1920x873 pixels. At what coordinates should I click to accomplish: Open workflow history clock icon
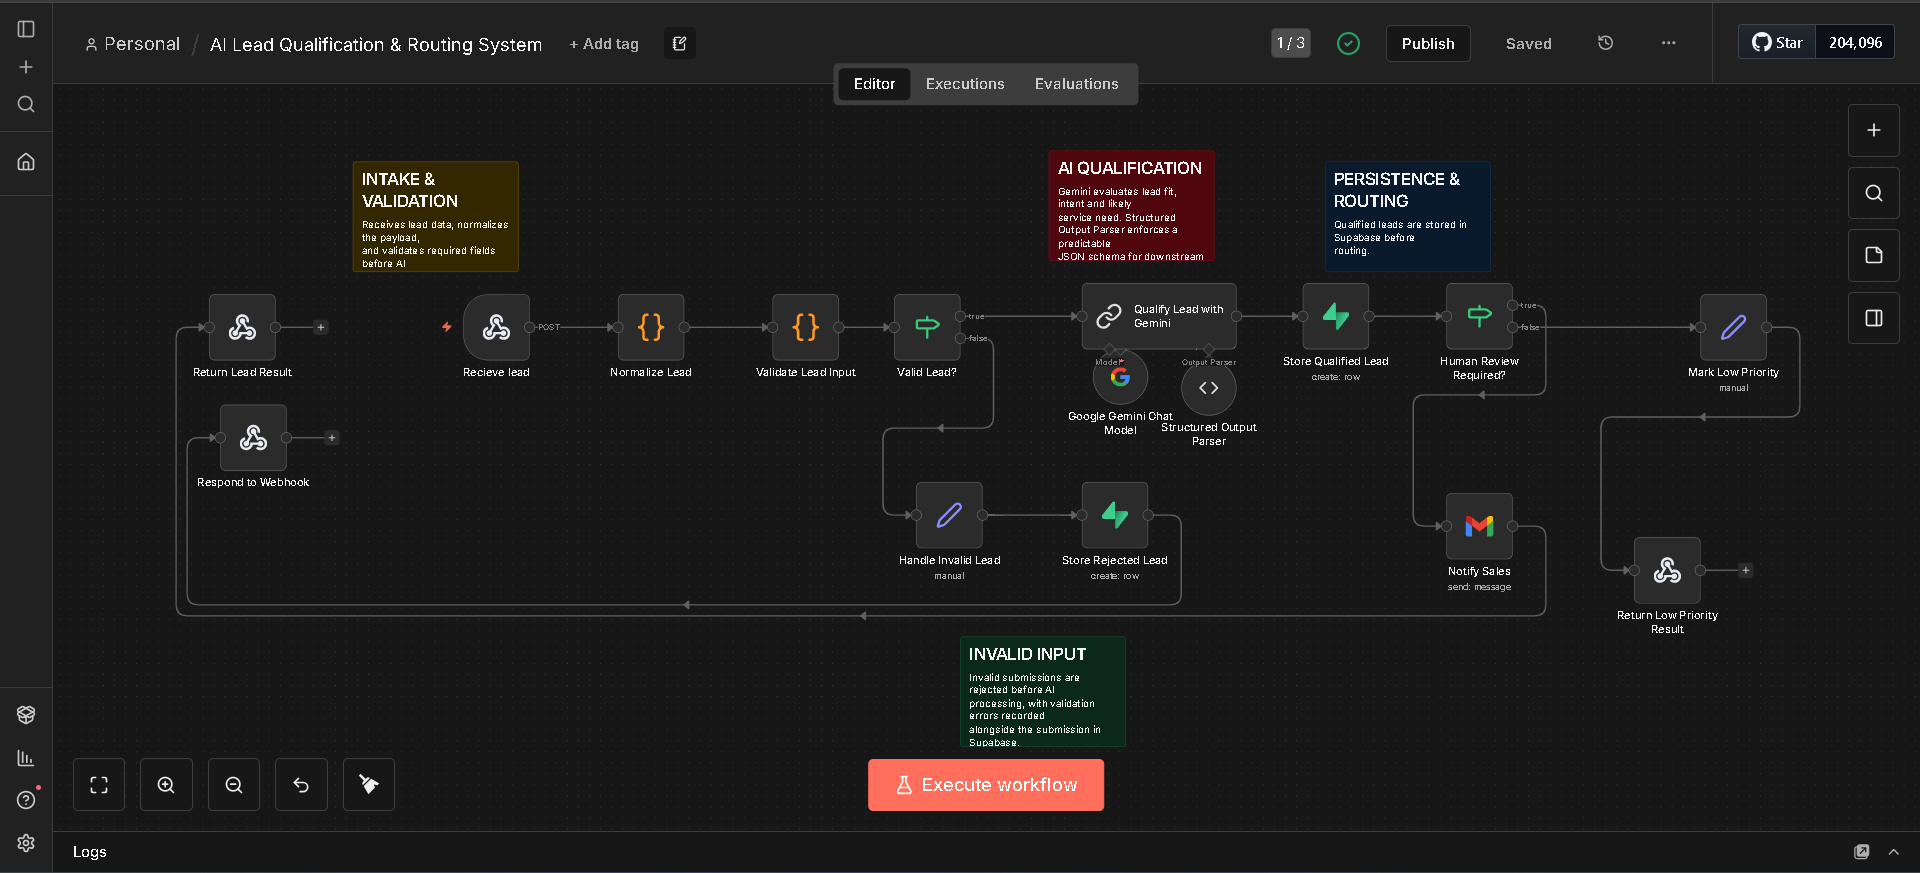pyautogui.click(x=1605, y=43)
